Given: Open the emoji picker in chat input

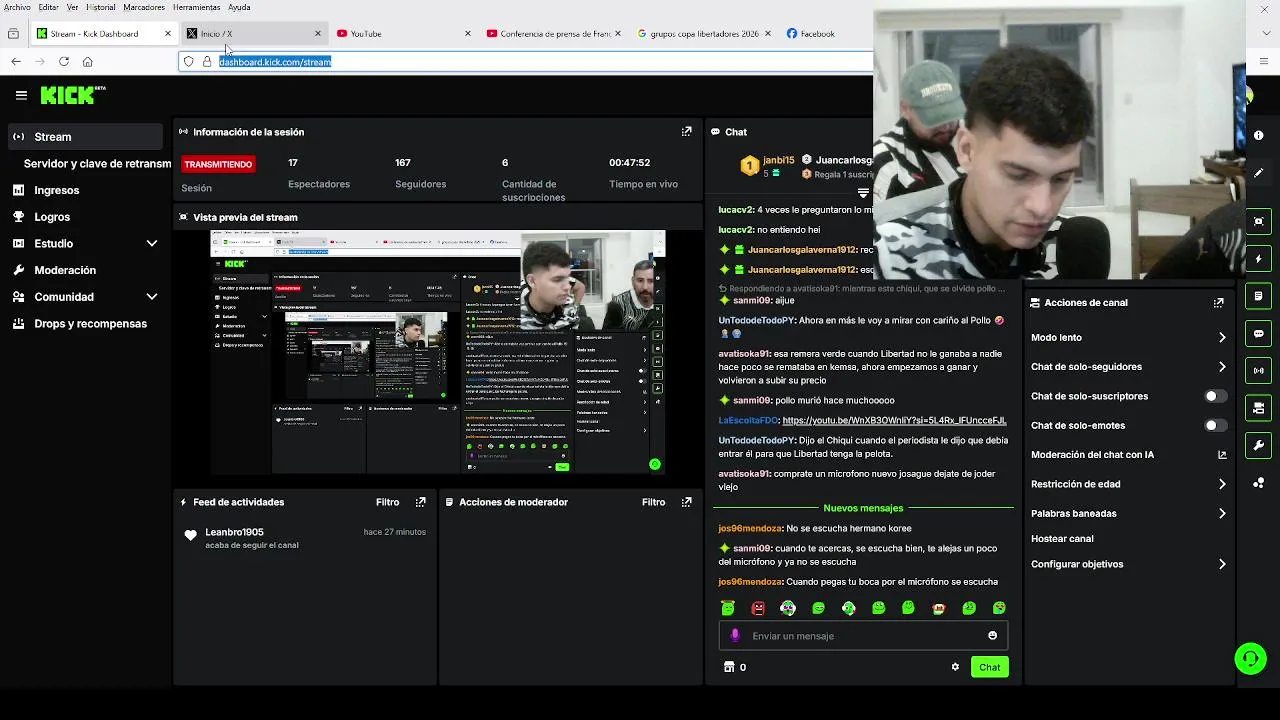Looking at the screenshot, I should [x=992, y=635].
